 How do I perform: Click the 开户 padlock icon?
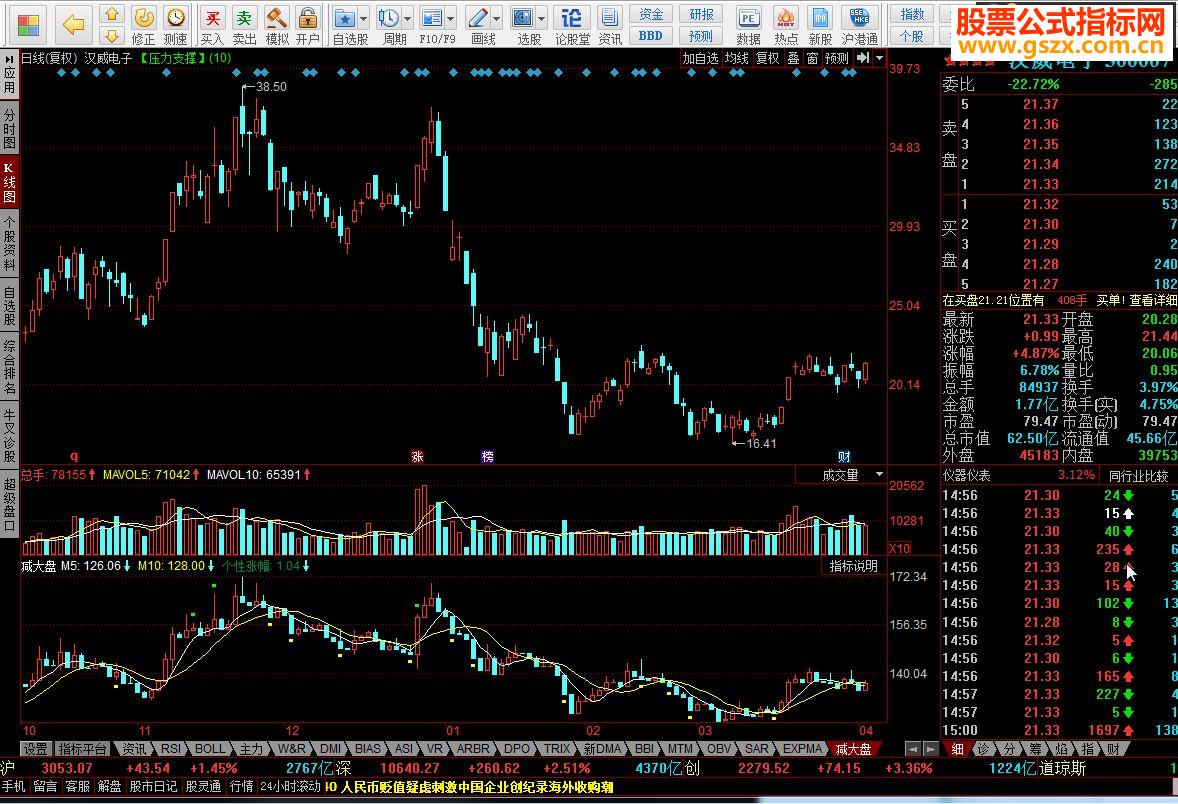308,18
